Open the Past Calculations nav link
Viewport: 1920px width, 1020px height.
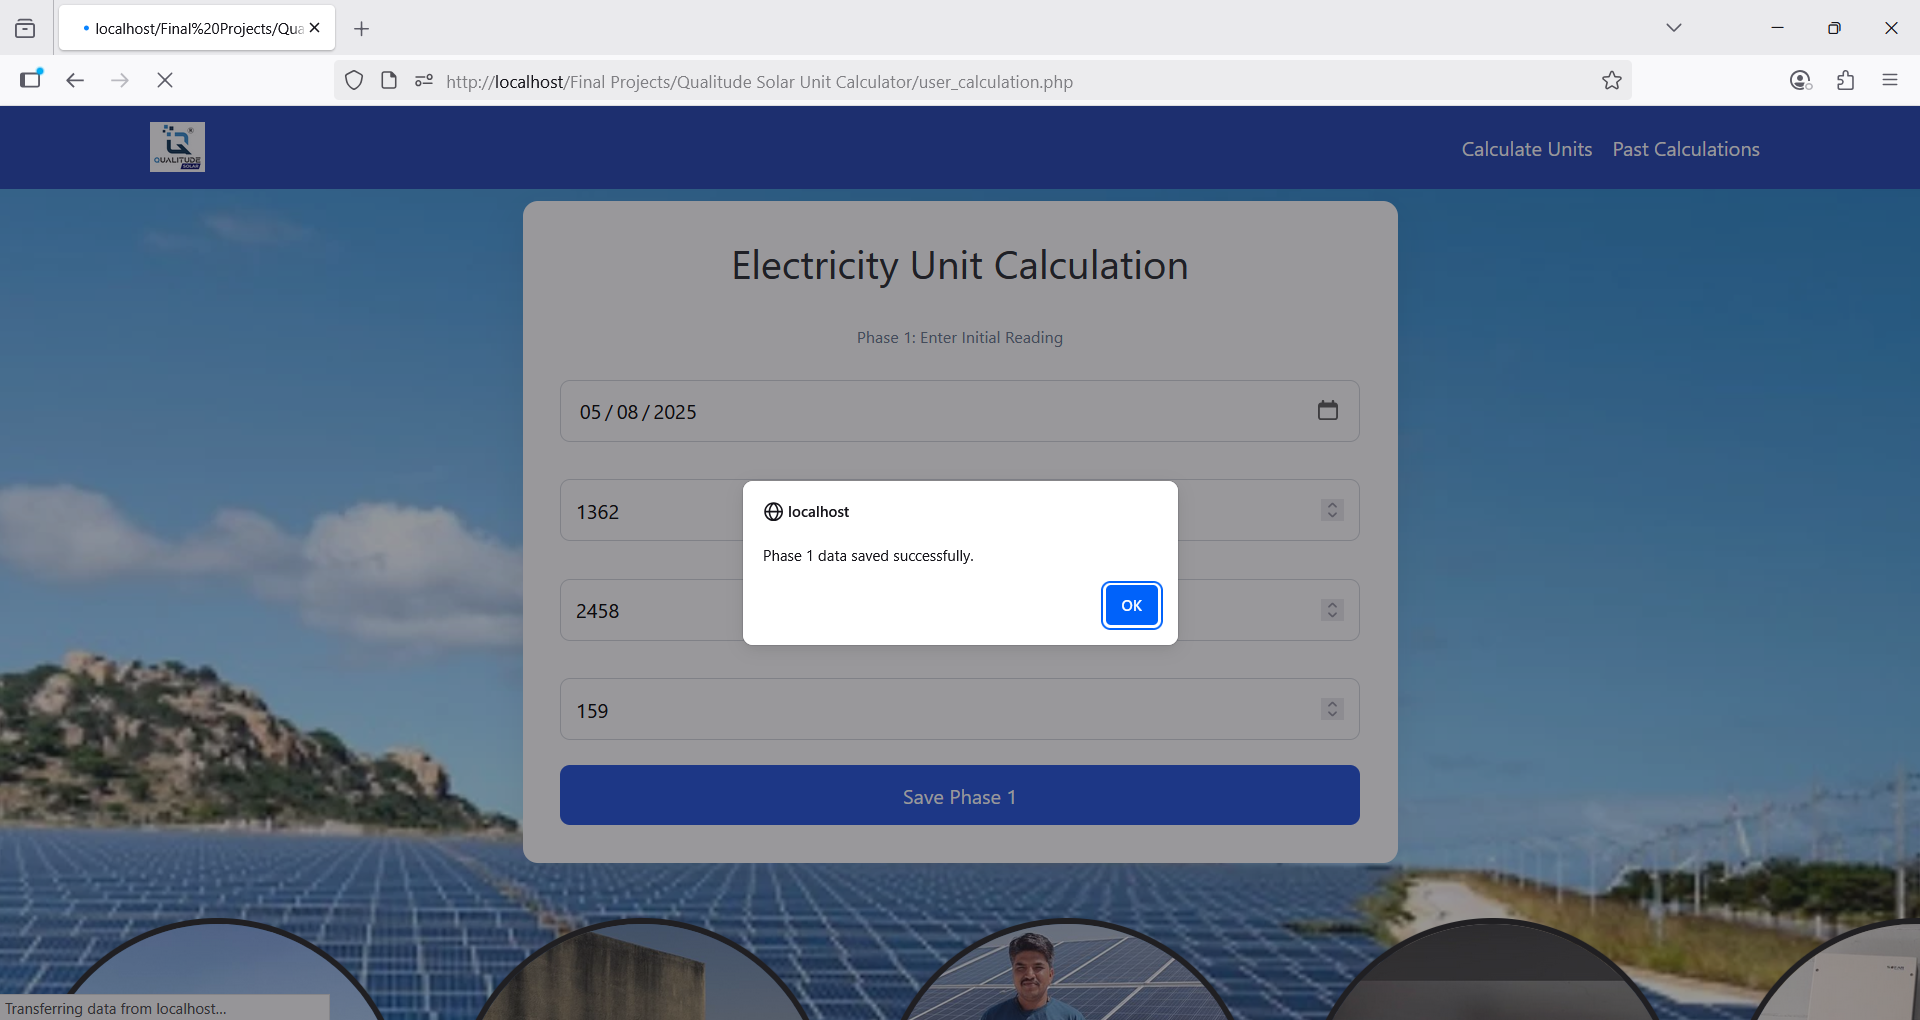1685,149
